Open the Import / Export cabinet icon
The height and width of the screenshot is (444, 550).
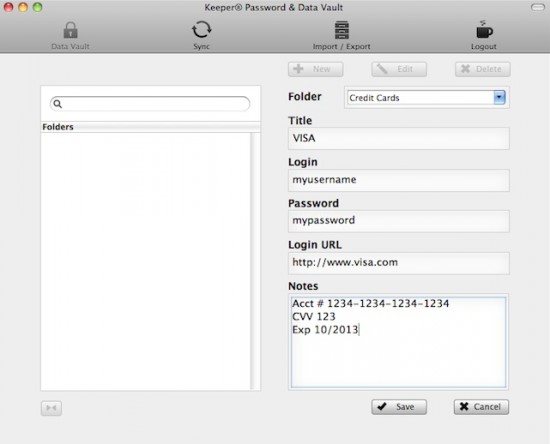341,30
